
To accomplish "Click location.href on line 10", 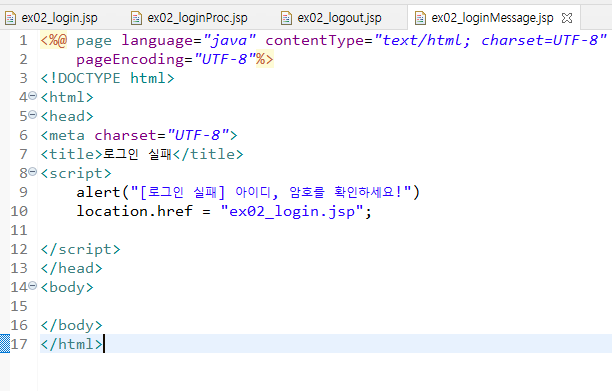I will click(134, 211).
